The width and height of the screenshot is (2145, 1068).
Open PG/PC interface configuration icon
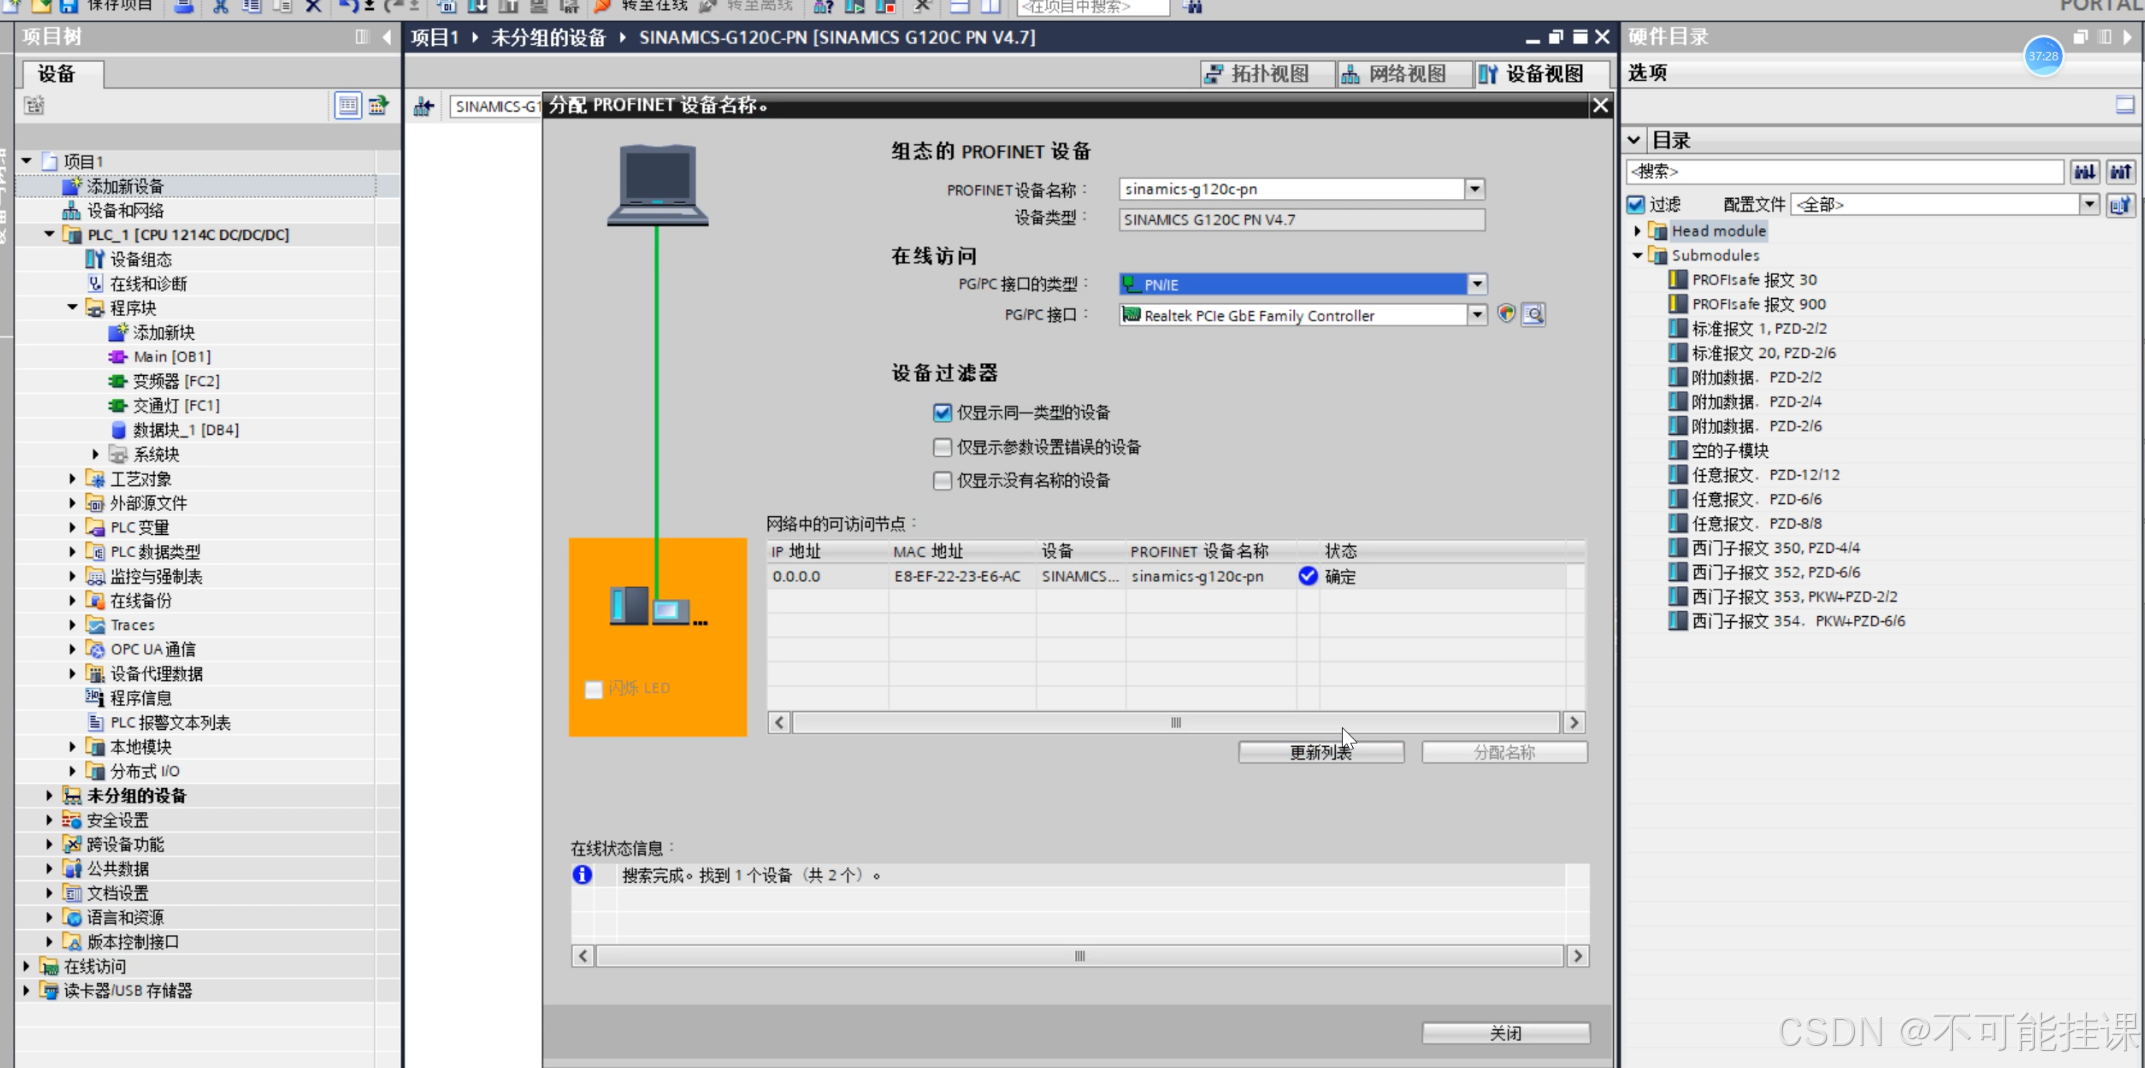1507,314
